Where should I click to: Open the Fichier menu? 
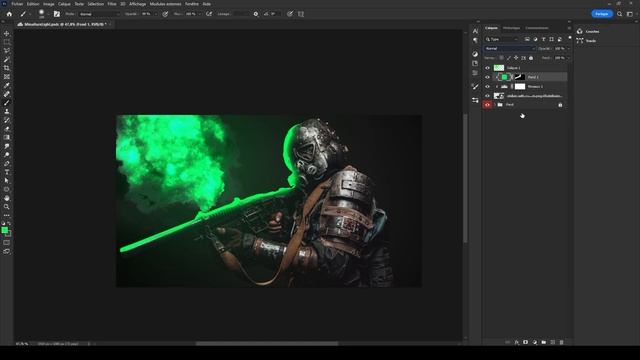point(17,4)
